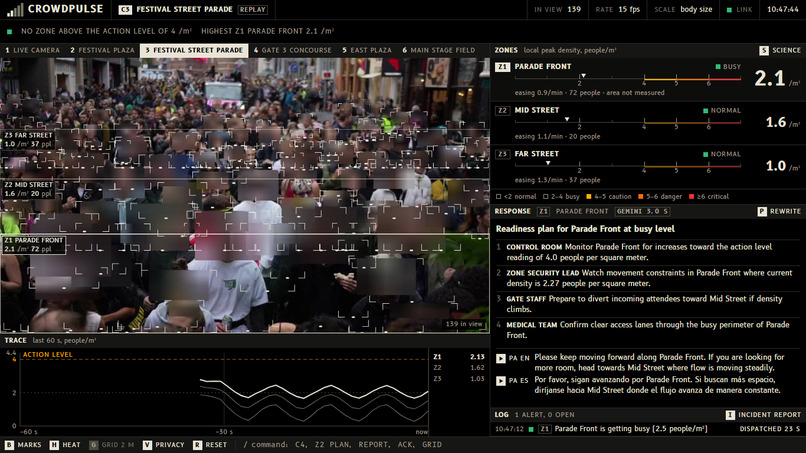Click the Z2 badge for Mid Street
806x453 pixels.
[x=502, y=111]
